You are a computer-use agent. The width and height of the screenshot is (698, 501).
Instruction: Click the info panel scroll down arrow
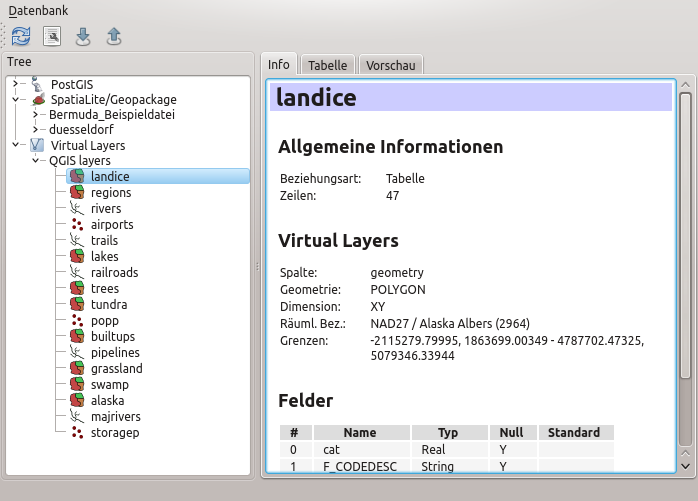pyautogui.click(x=685, y=465)
